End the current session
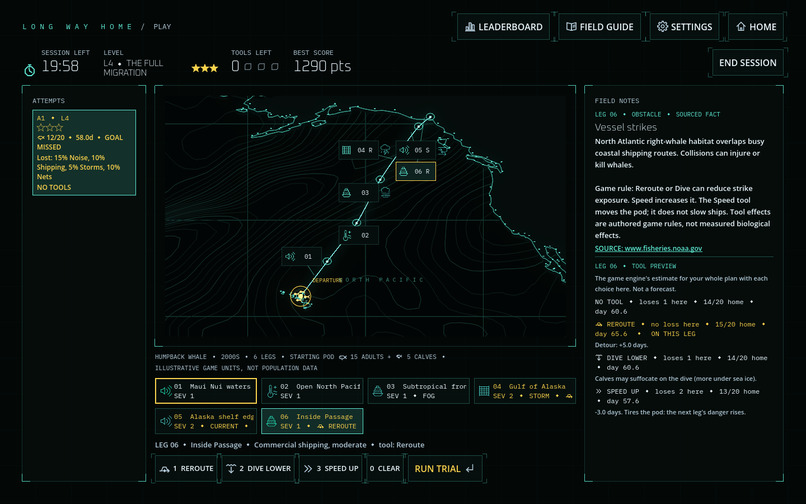 pos(747,63)
